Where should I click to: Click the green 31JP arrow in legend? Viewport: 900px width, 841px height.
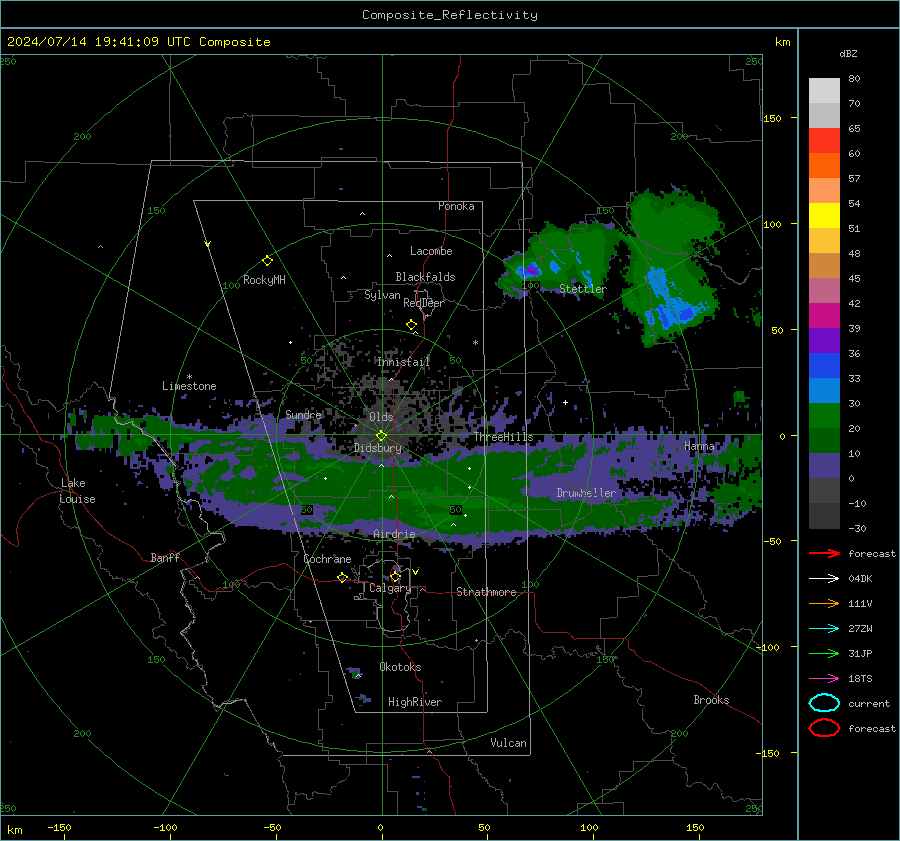pyautogui.click(x=824, y=653)
